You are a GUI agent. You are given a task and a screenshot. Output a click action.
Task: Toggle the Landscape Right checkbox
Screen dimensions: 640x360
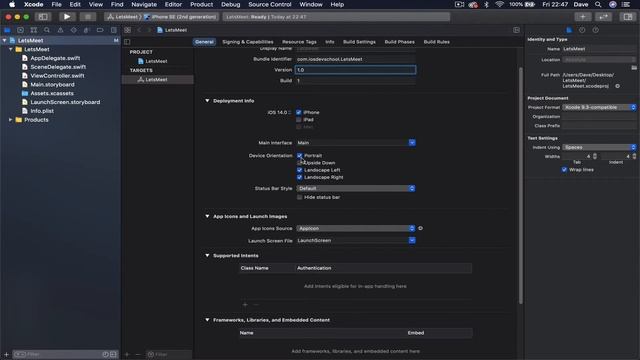300,177
